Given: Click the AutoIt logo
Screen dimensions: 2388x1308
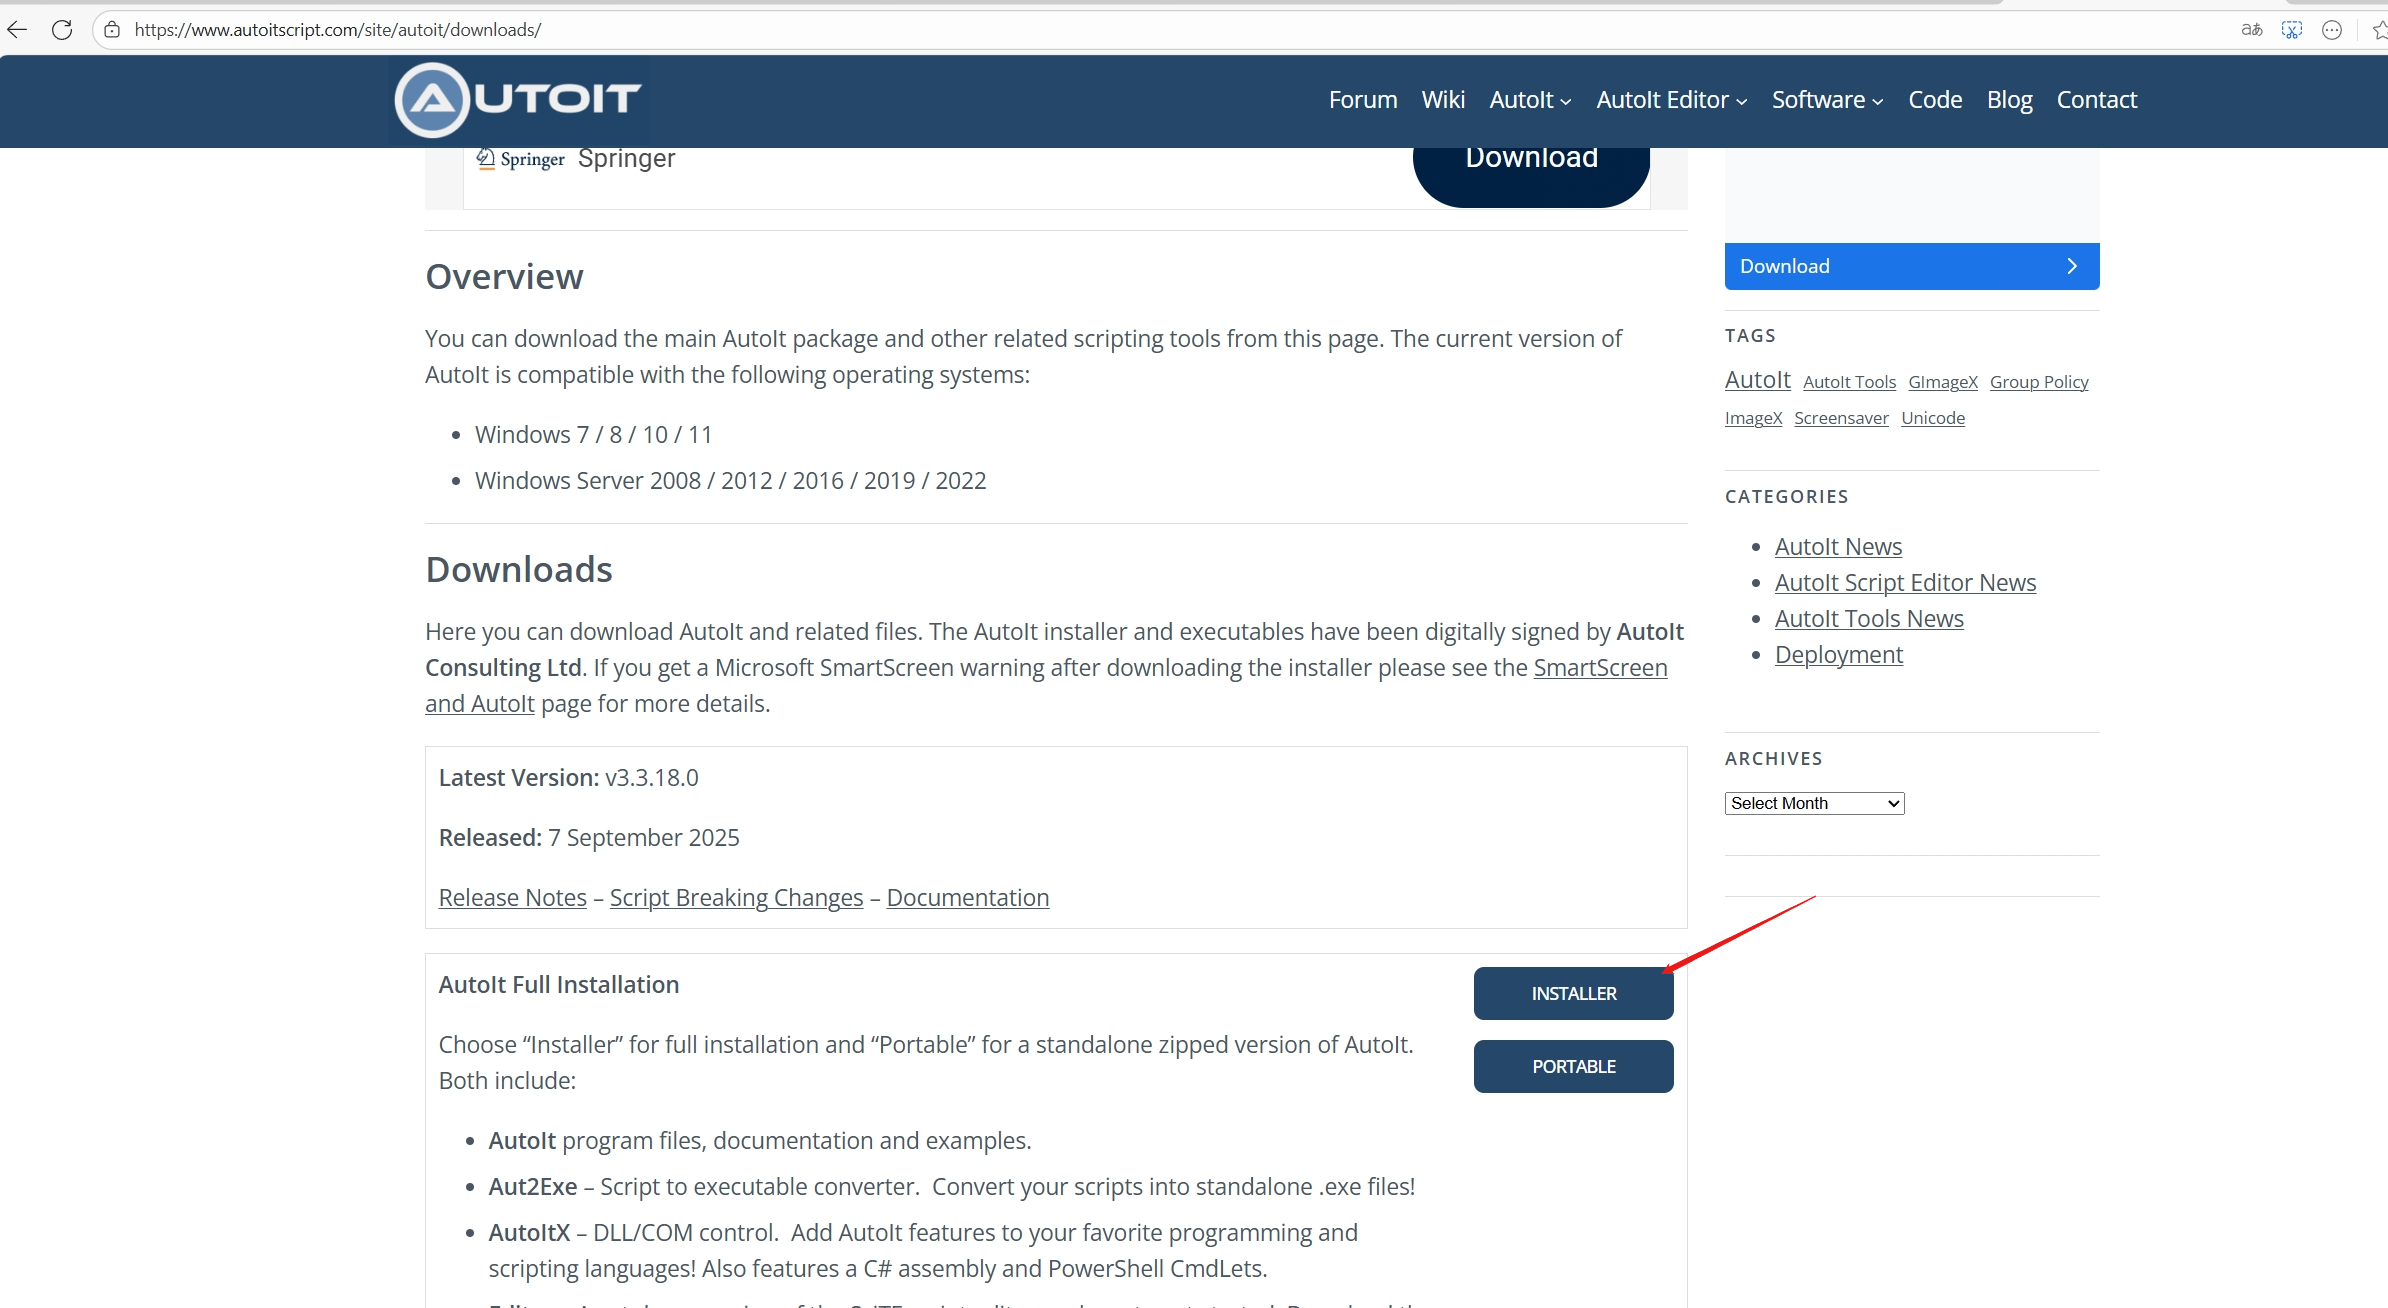Looking at the screenshot, I should [518, 99].
